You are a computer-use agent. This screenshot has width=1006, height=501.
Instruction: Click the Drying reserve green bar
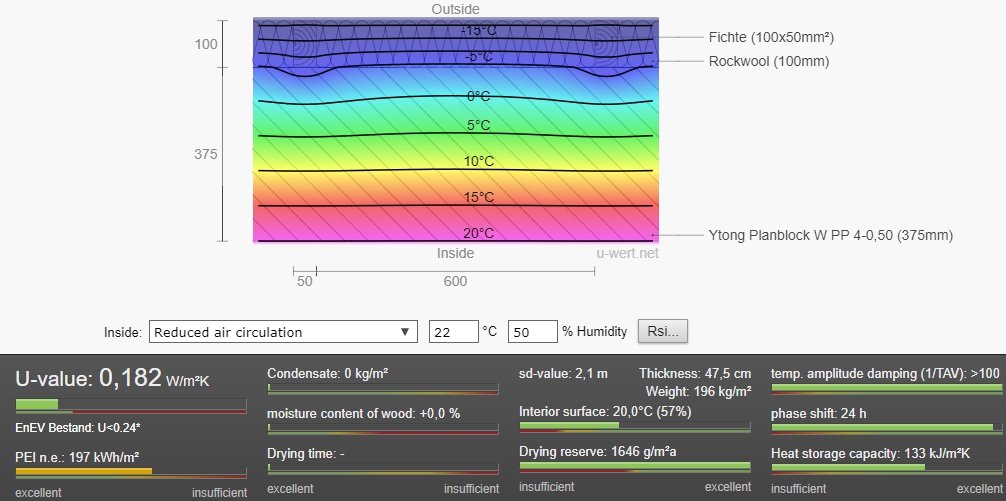coord(635,466)
